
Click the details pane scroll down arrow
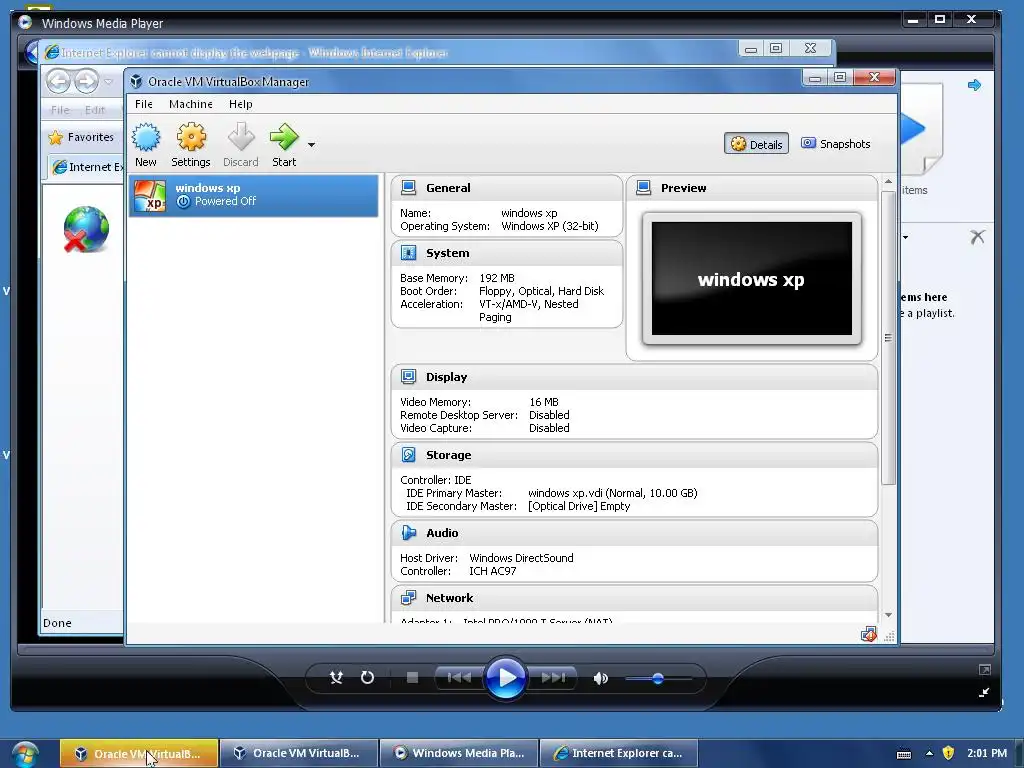pos(888,615)
